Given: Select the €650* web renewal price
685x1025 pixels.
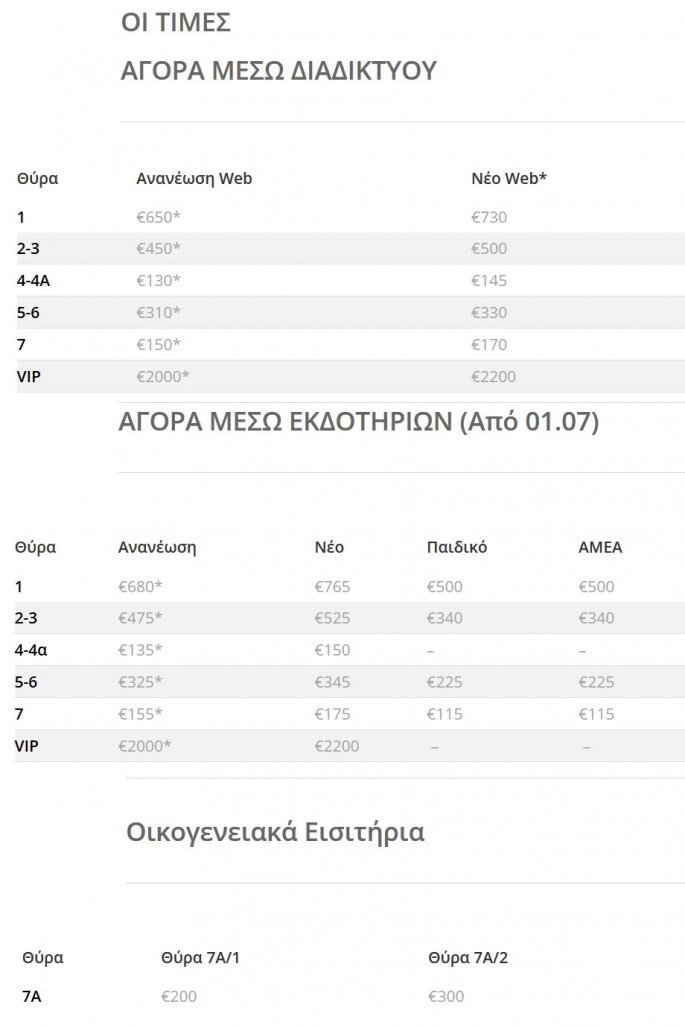Looking at the screenshot, I should 158,217.
